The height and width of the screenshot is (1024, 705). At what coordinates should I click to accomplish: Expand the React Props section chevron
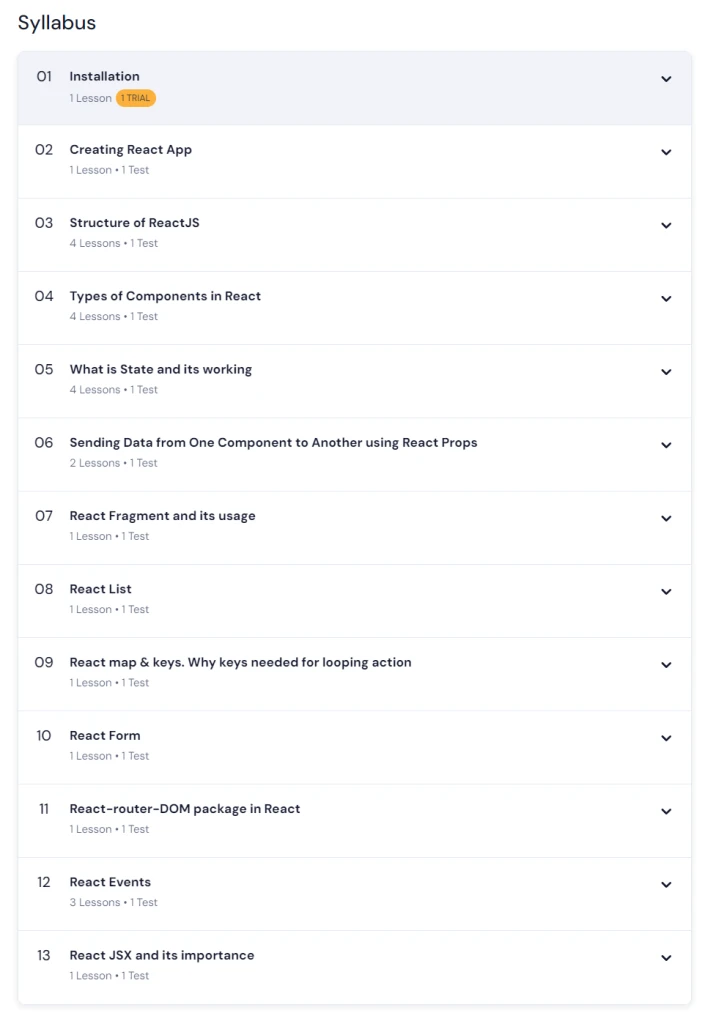[666, 445]
